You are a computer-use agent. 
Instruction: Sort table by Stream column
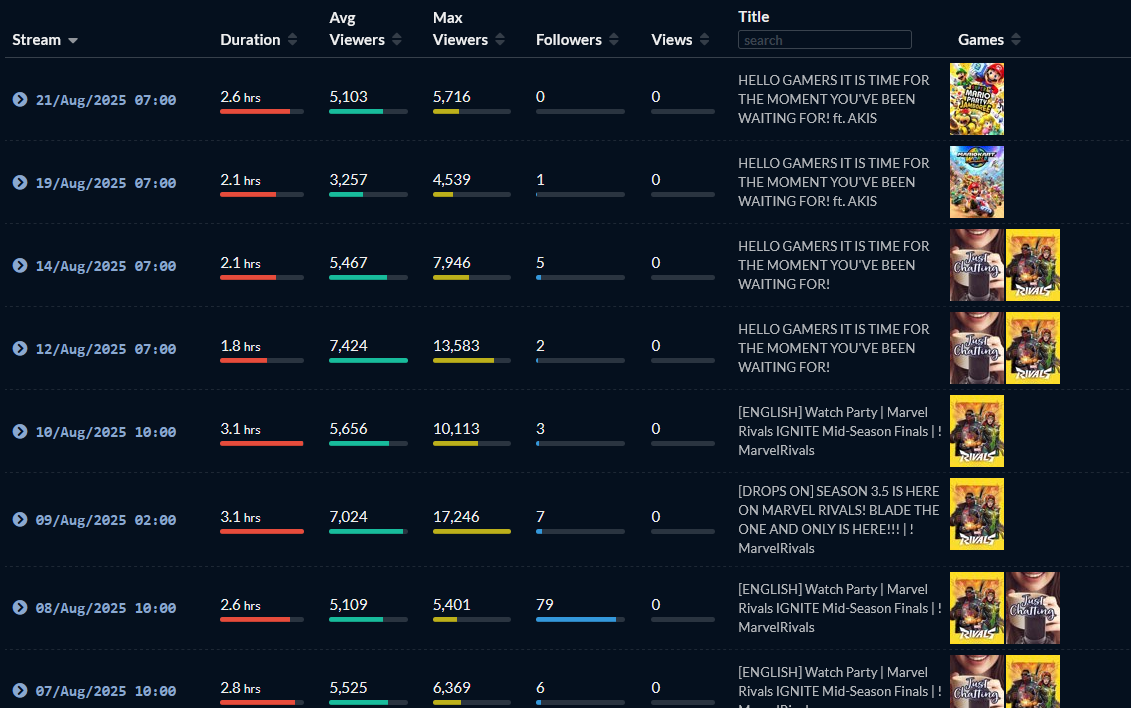(46, 40)
